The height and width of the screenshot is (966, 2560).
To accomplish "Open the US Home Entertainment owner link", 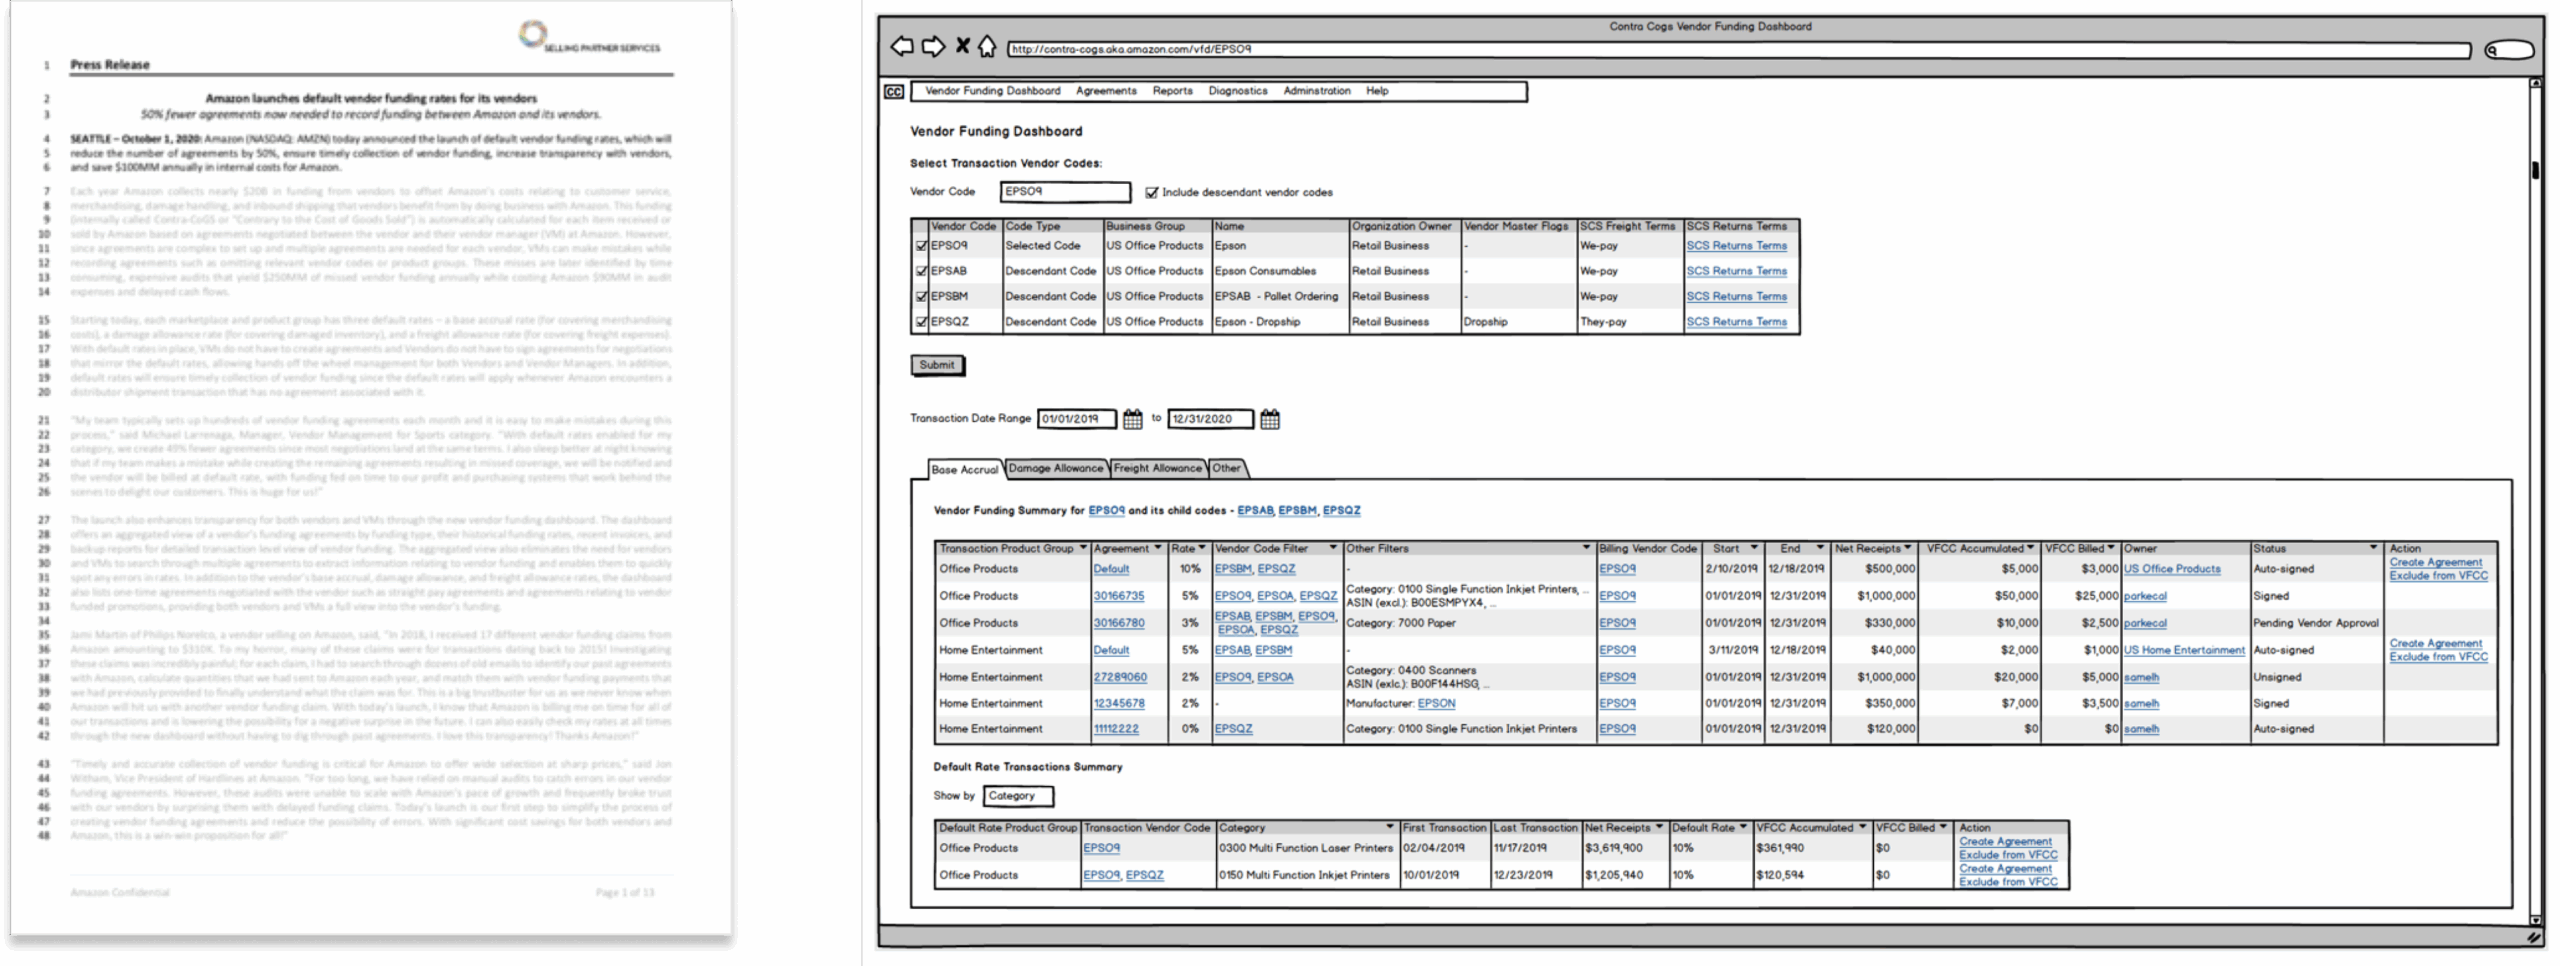I will pos(2184,650).
